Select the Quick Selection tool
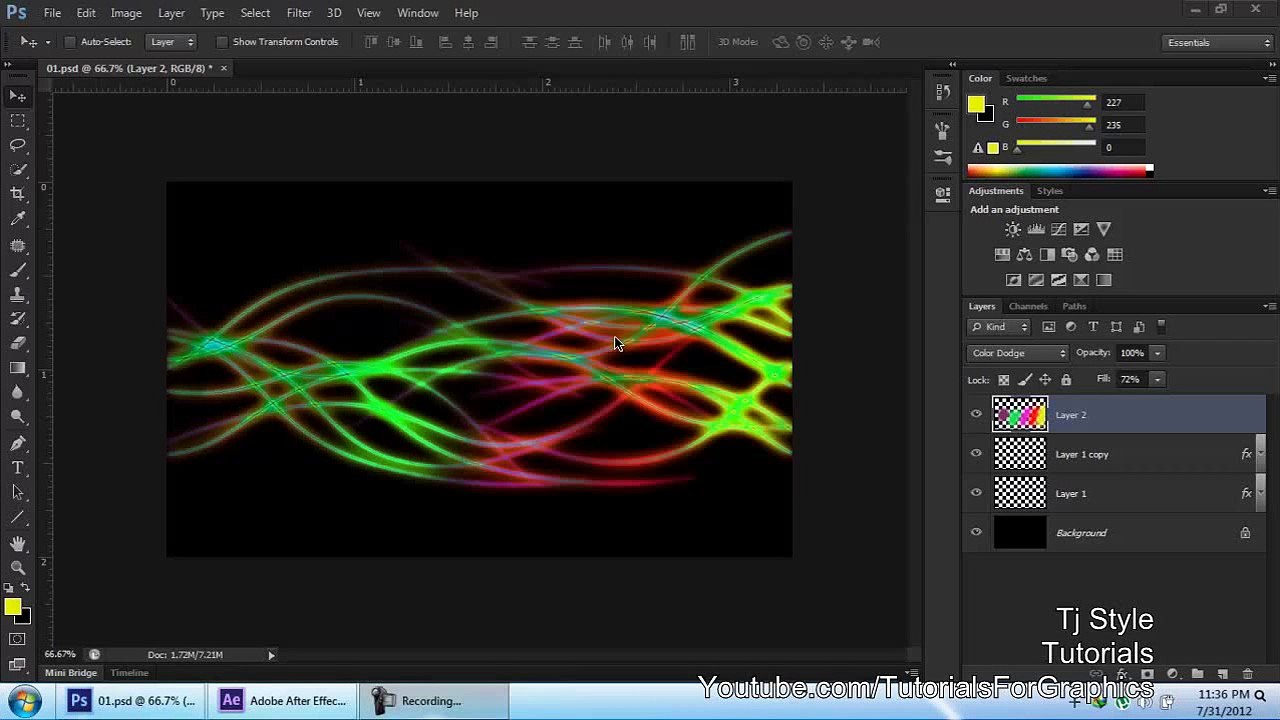 pos(18,170)
